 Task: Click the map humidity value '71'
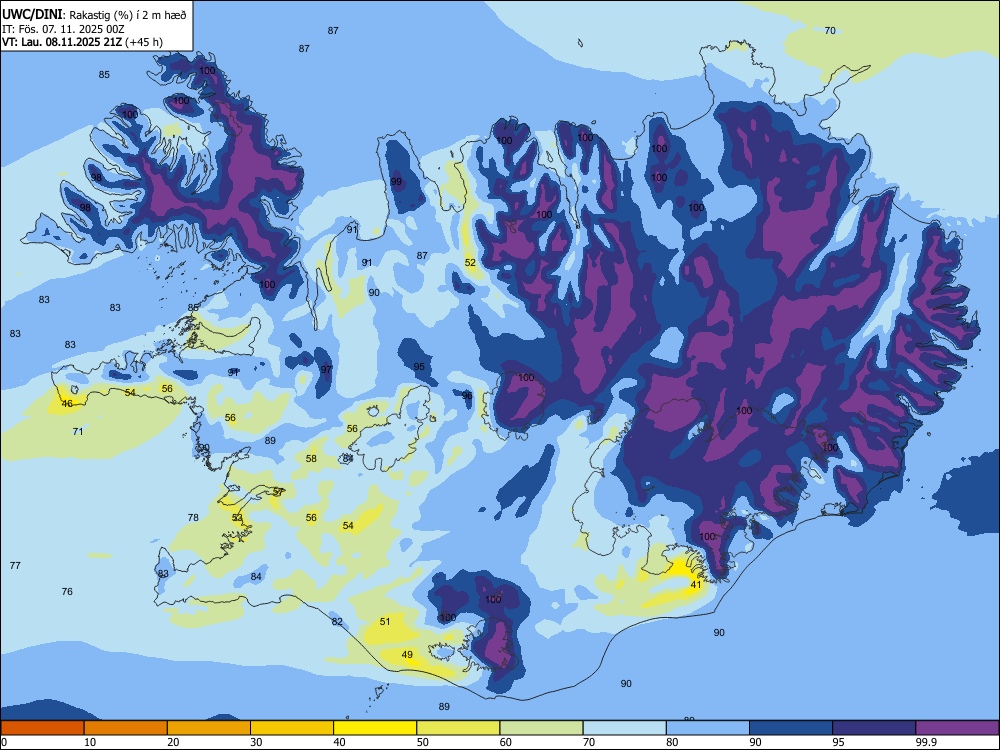click(78, 431)
